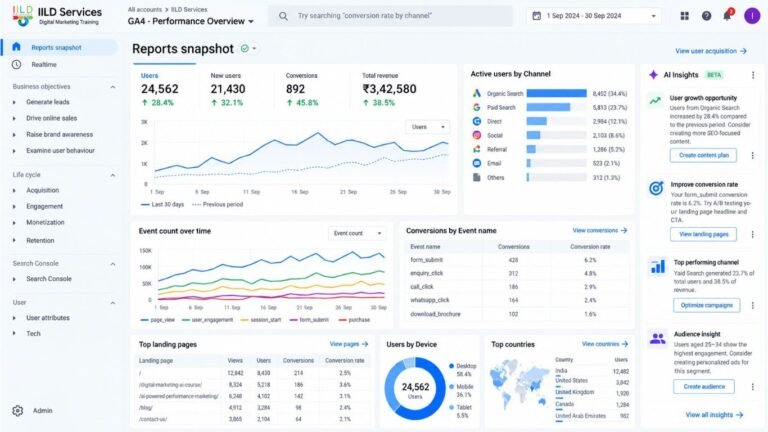Viewport: 768px width, 432px height.
Task: Expand Drive online sales
Action: point(14,119)
